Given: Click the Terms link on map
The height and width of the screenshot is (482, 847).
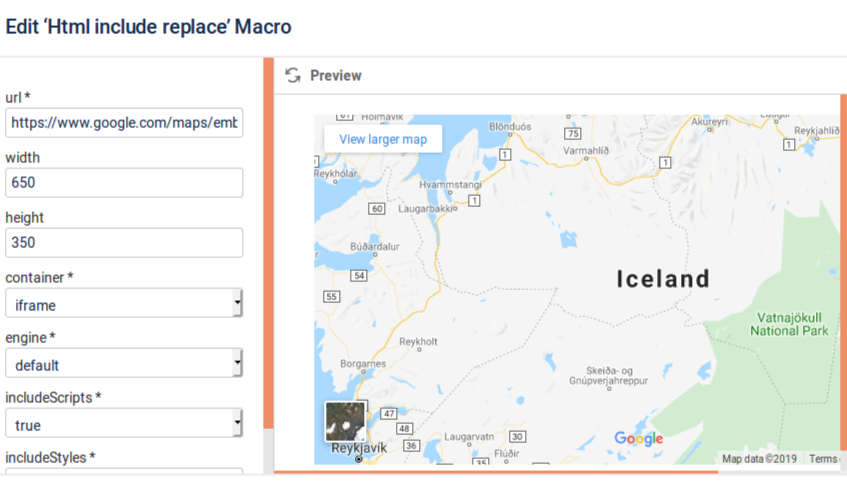Looking at the screenshot, I should pos(823,459).
